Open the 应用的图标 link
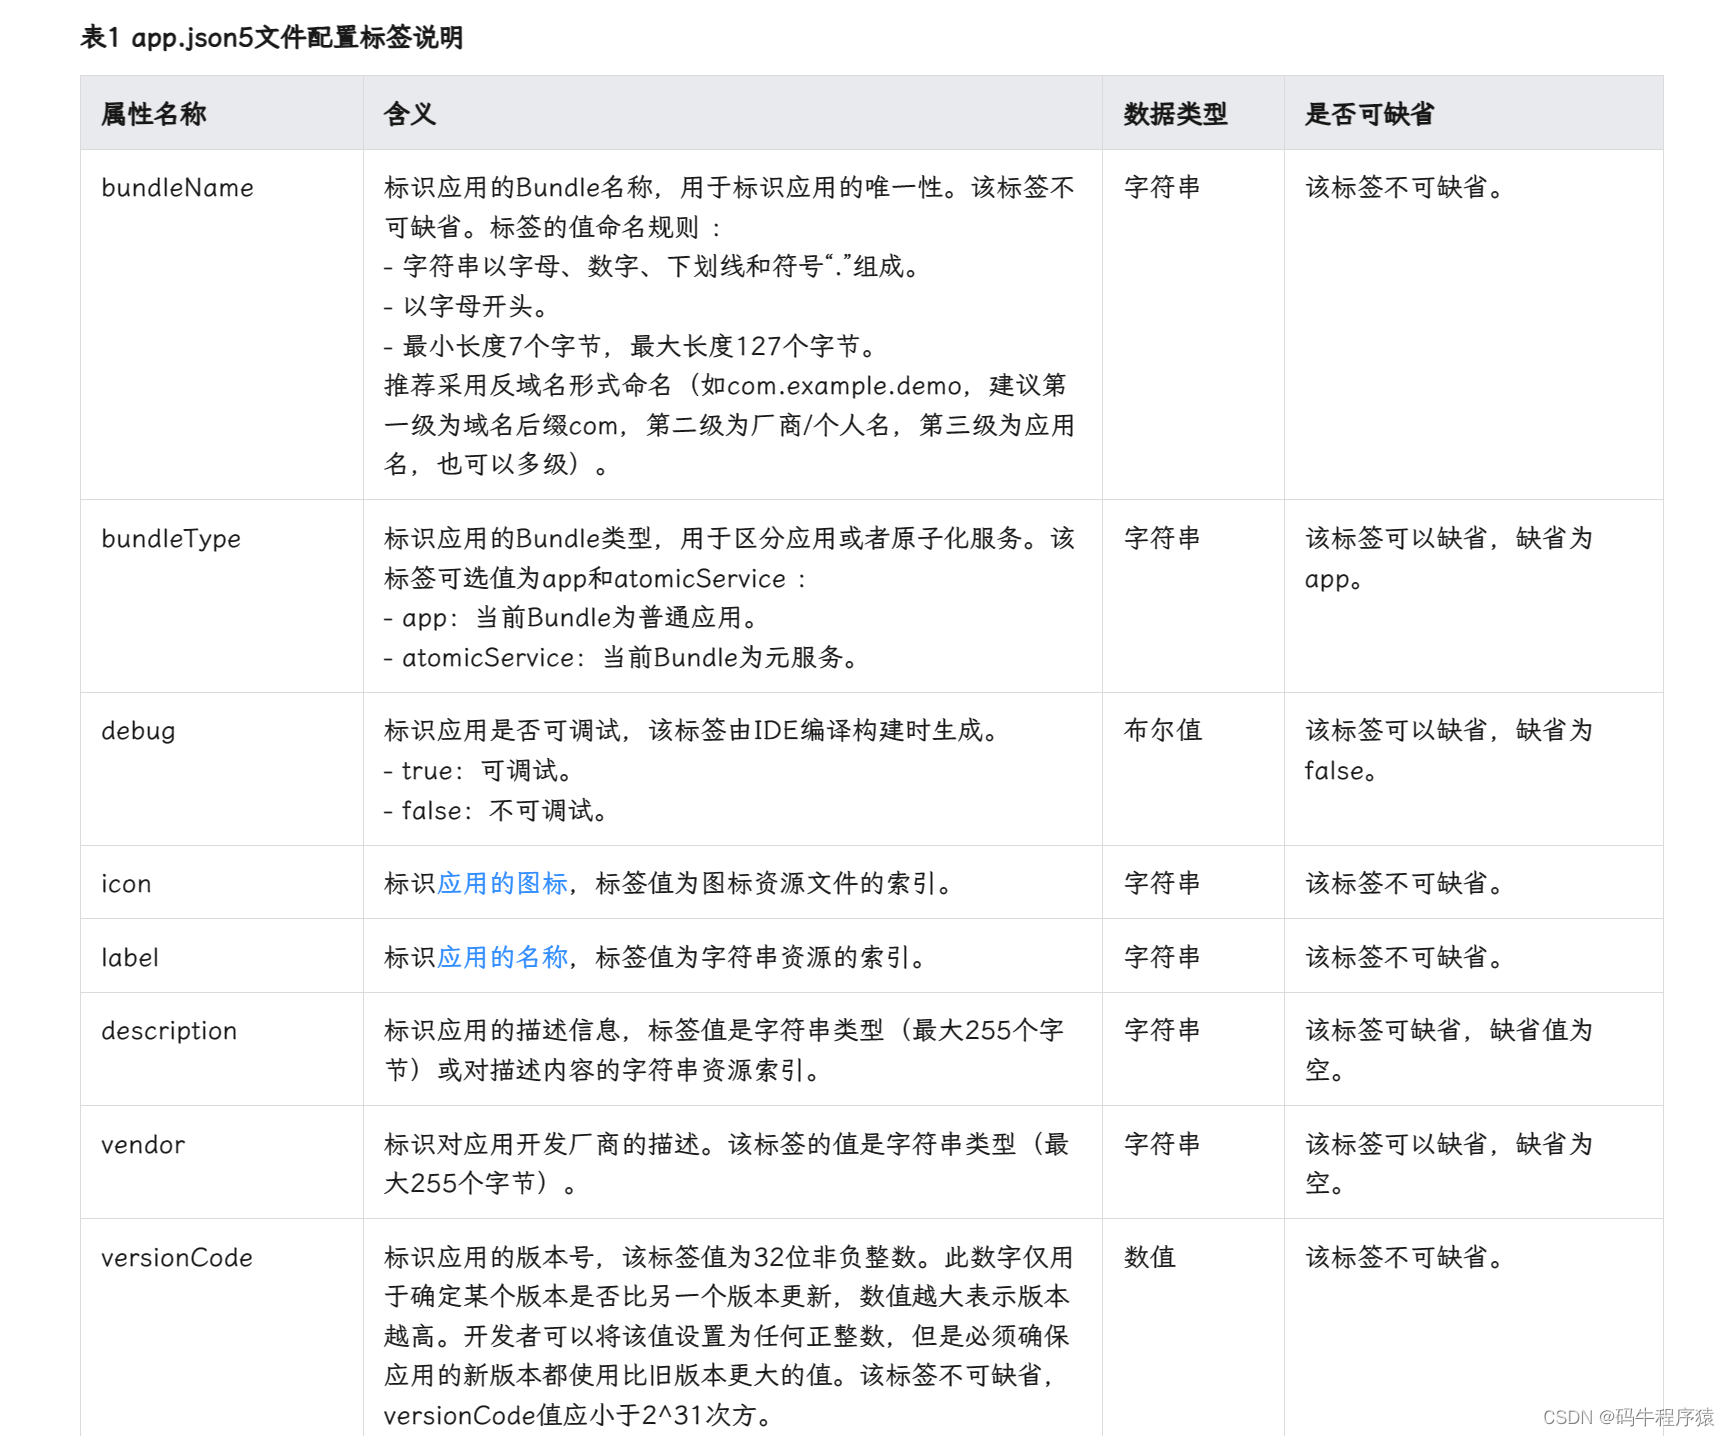1730x1436 pixels. [x=502, y=883]
